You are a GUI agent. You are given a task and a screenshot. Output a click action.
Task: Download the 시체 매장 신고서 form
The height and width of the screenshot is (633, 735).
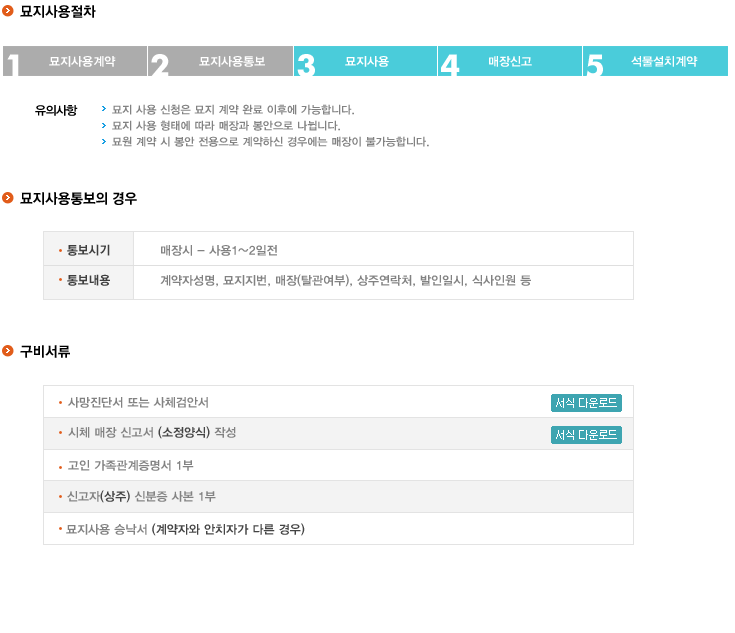coord(586,435)
